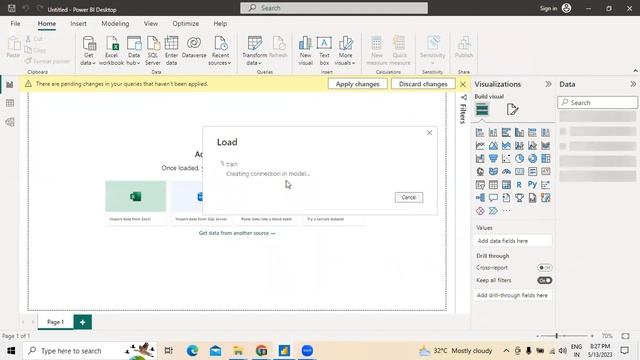Cancel the Load dialog

tap(409, 198)
